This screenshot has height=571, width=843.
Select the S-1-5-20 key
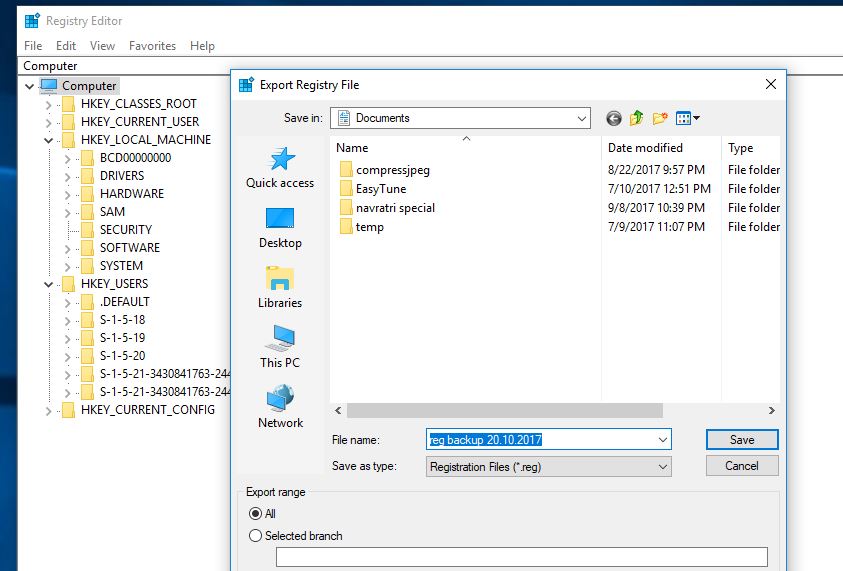[123, 356]
